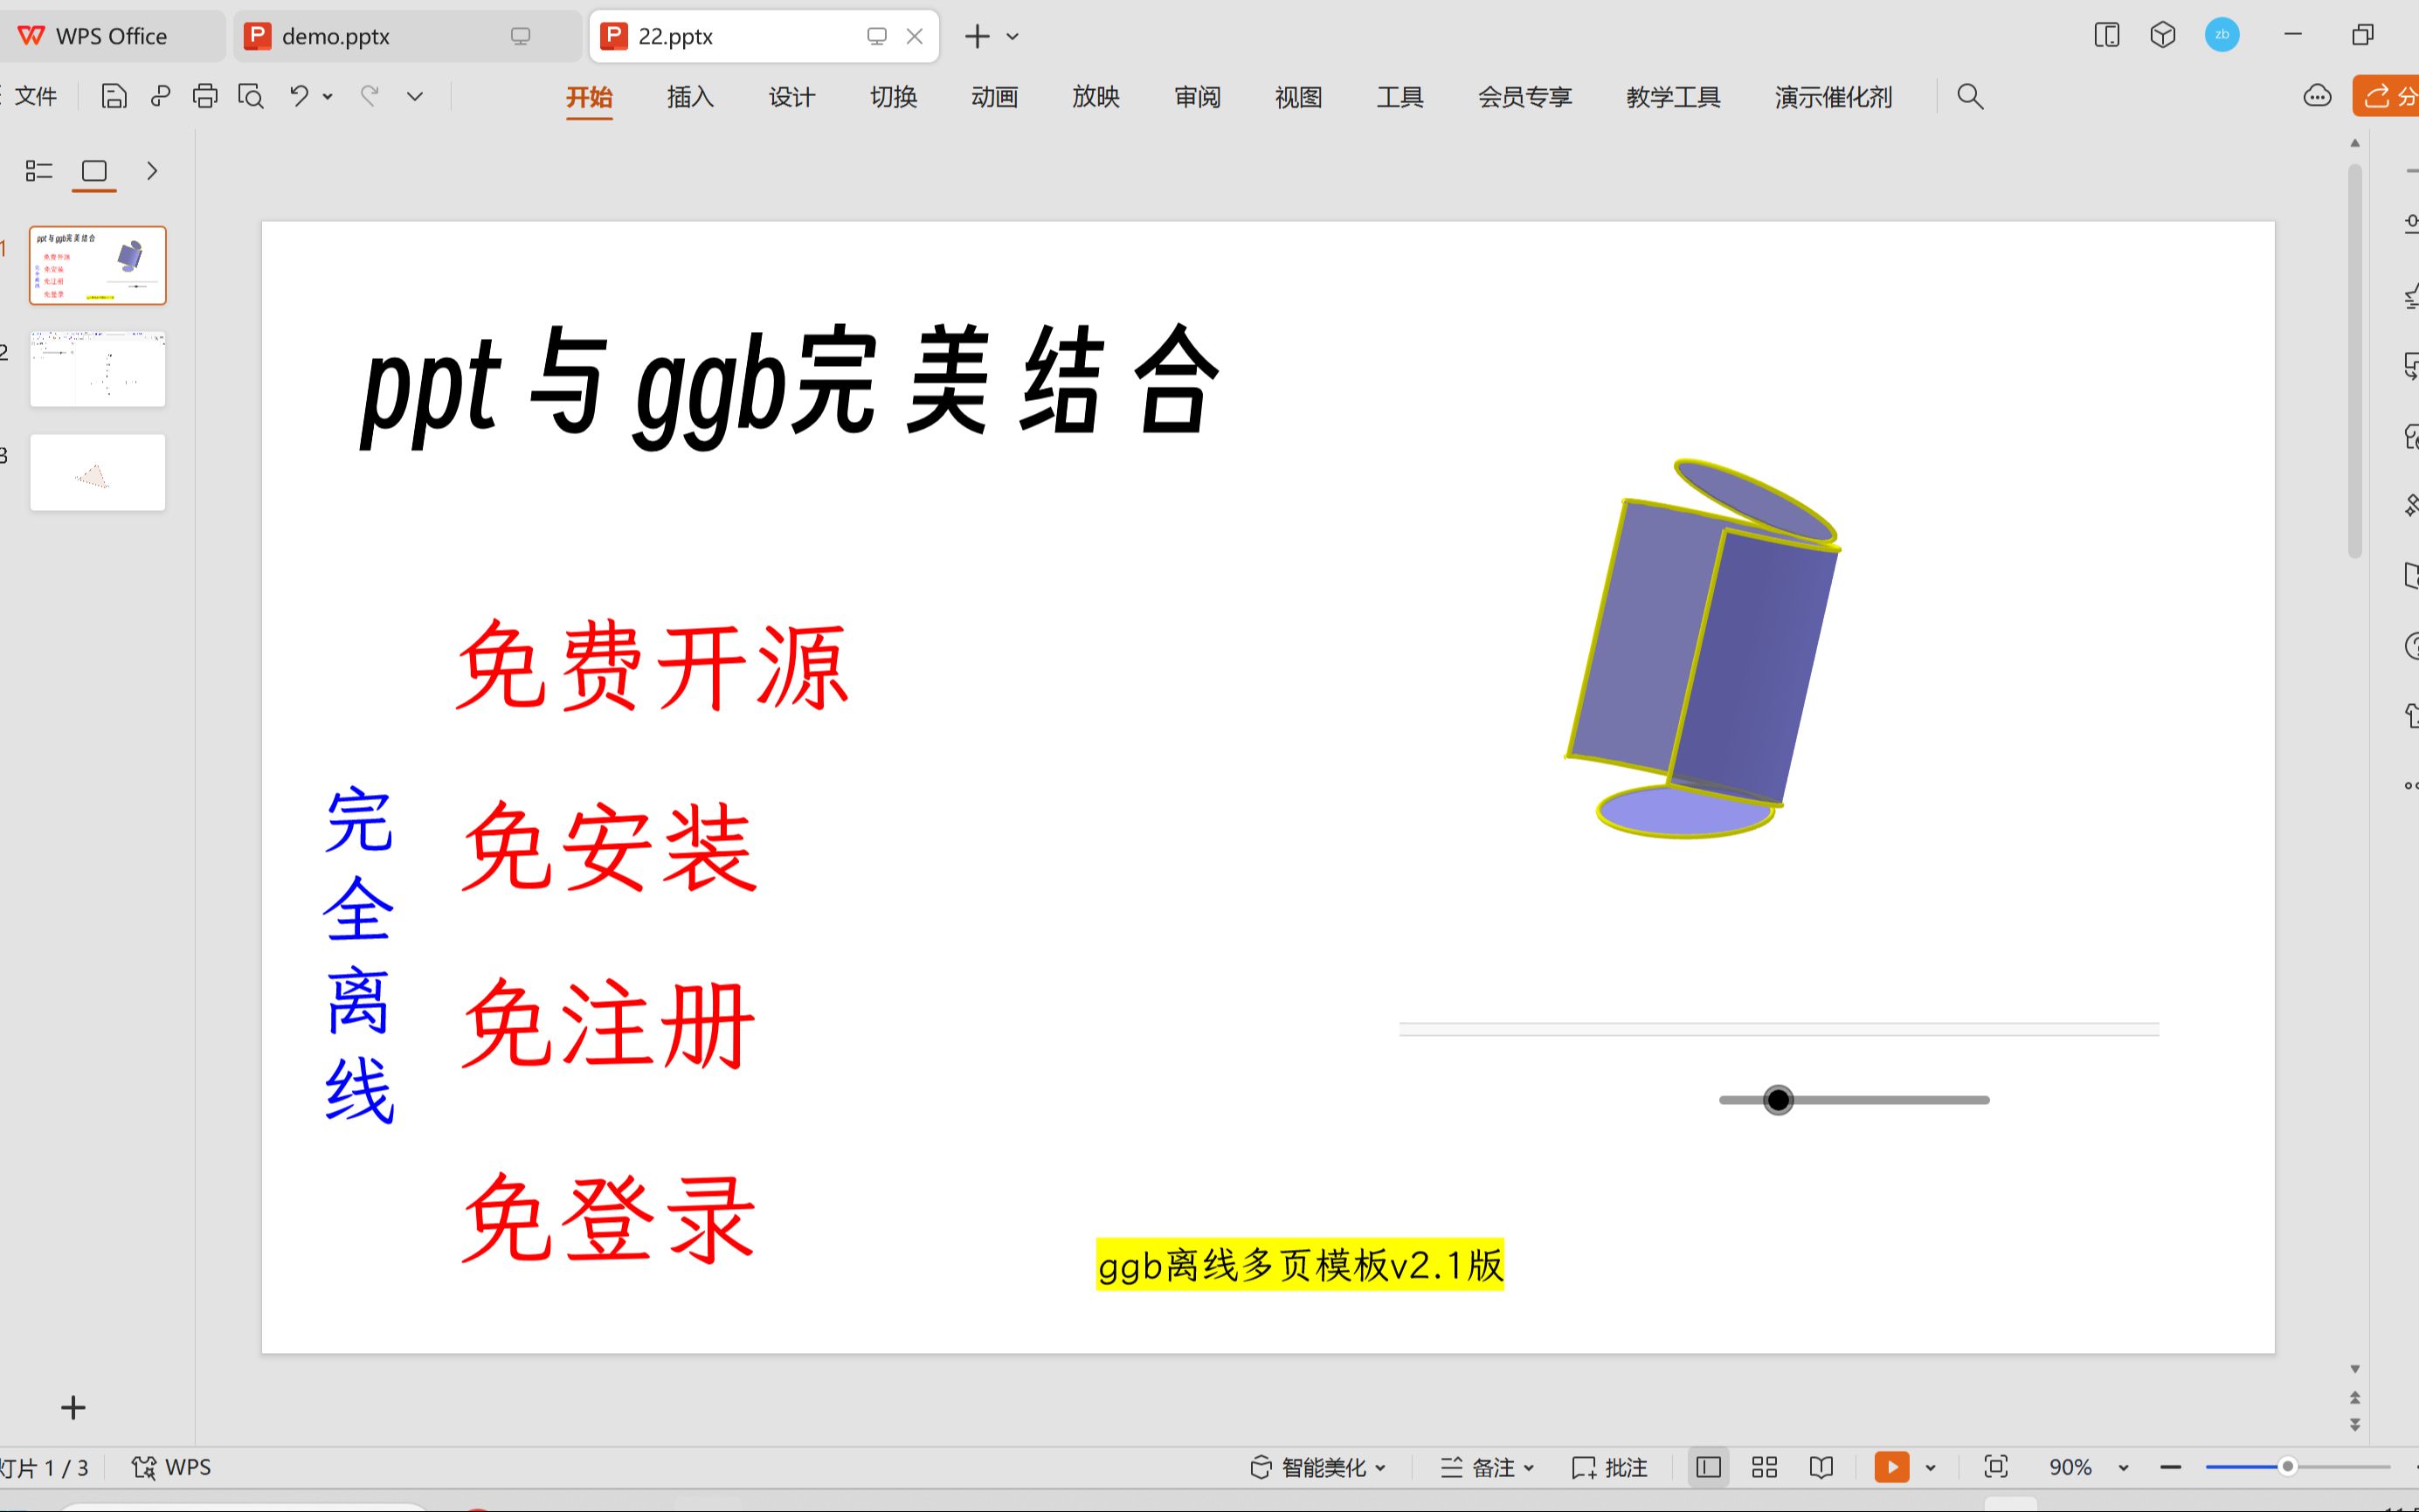This screenshot has height=1512, width=2419.
Task: Select slide 3 thumbnail
Action: pyautogui.click(x=98, y=472)
